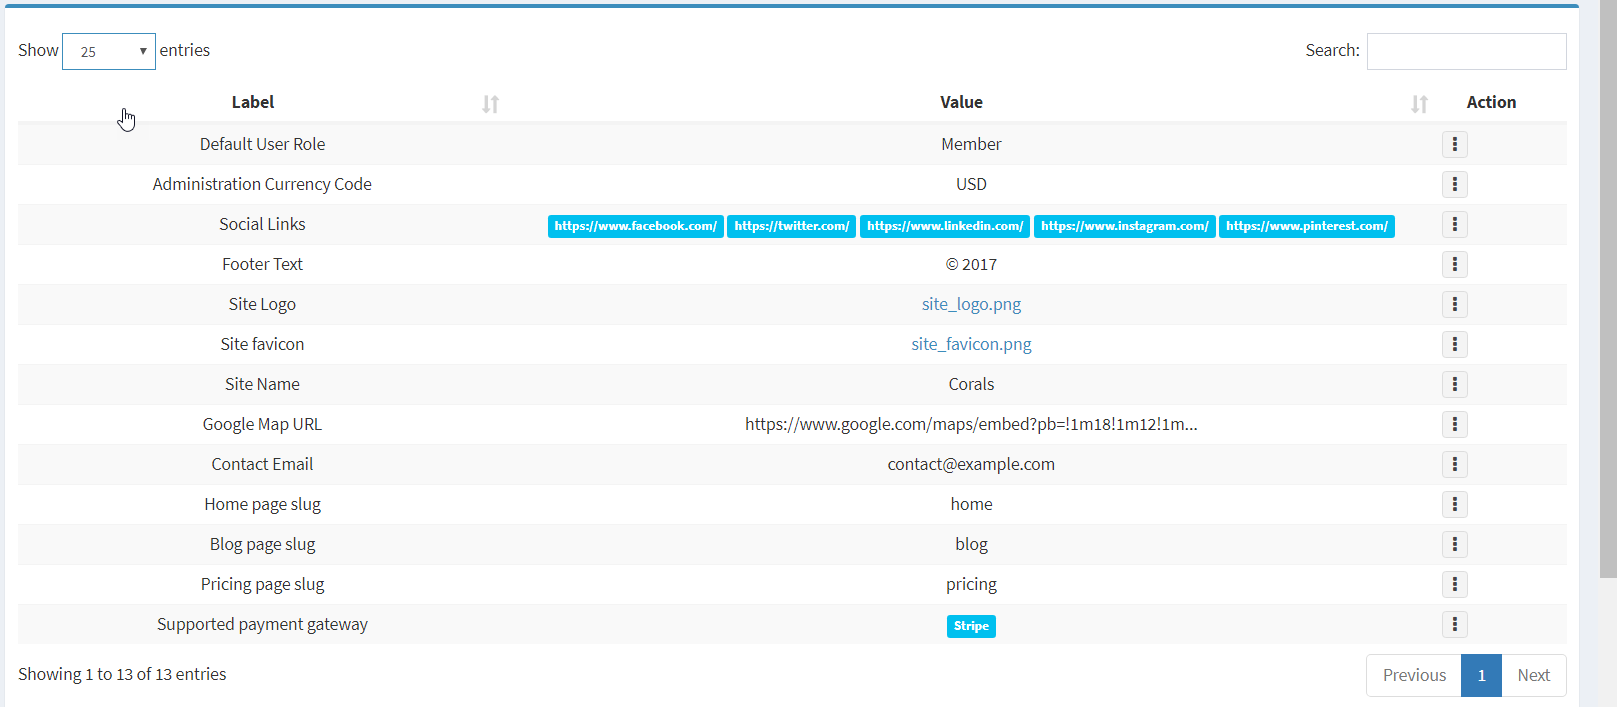Go to the Next page

[x=1533, y=676]
